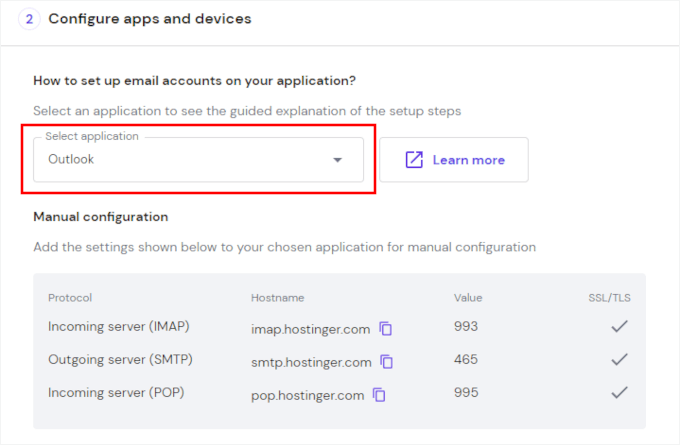Expand the Configure apps and devices section
This screenshot has height=445, width=680.
(x=150, y=19)
